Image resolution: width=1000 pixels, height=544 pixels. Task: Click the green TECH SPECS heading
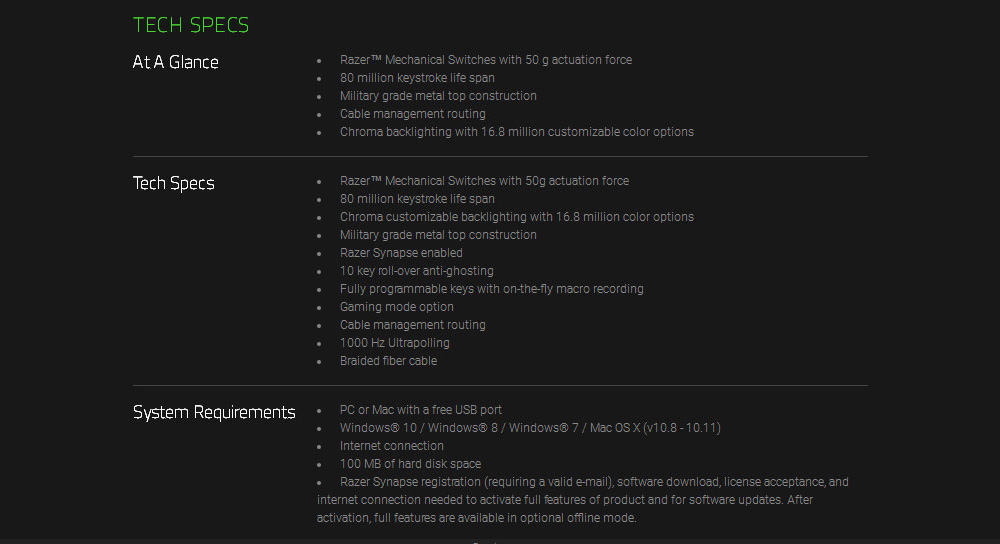(x=191, y=25)
